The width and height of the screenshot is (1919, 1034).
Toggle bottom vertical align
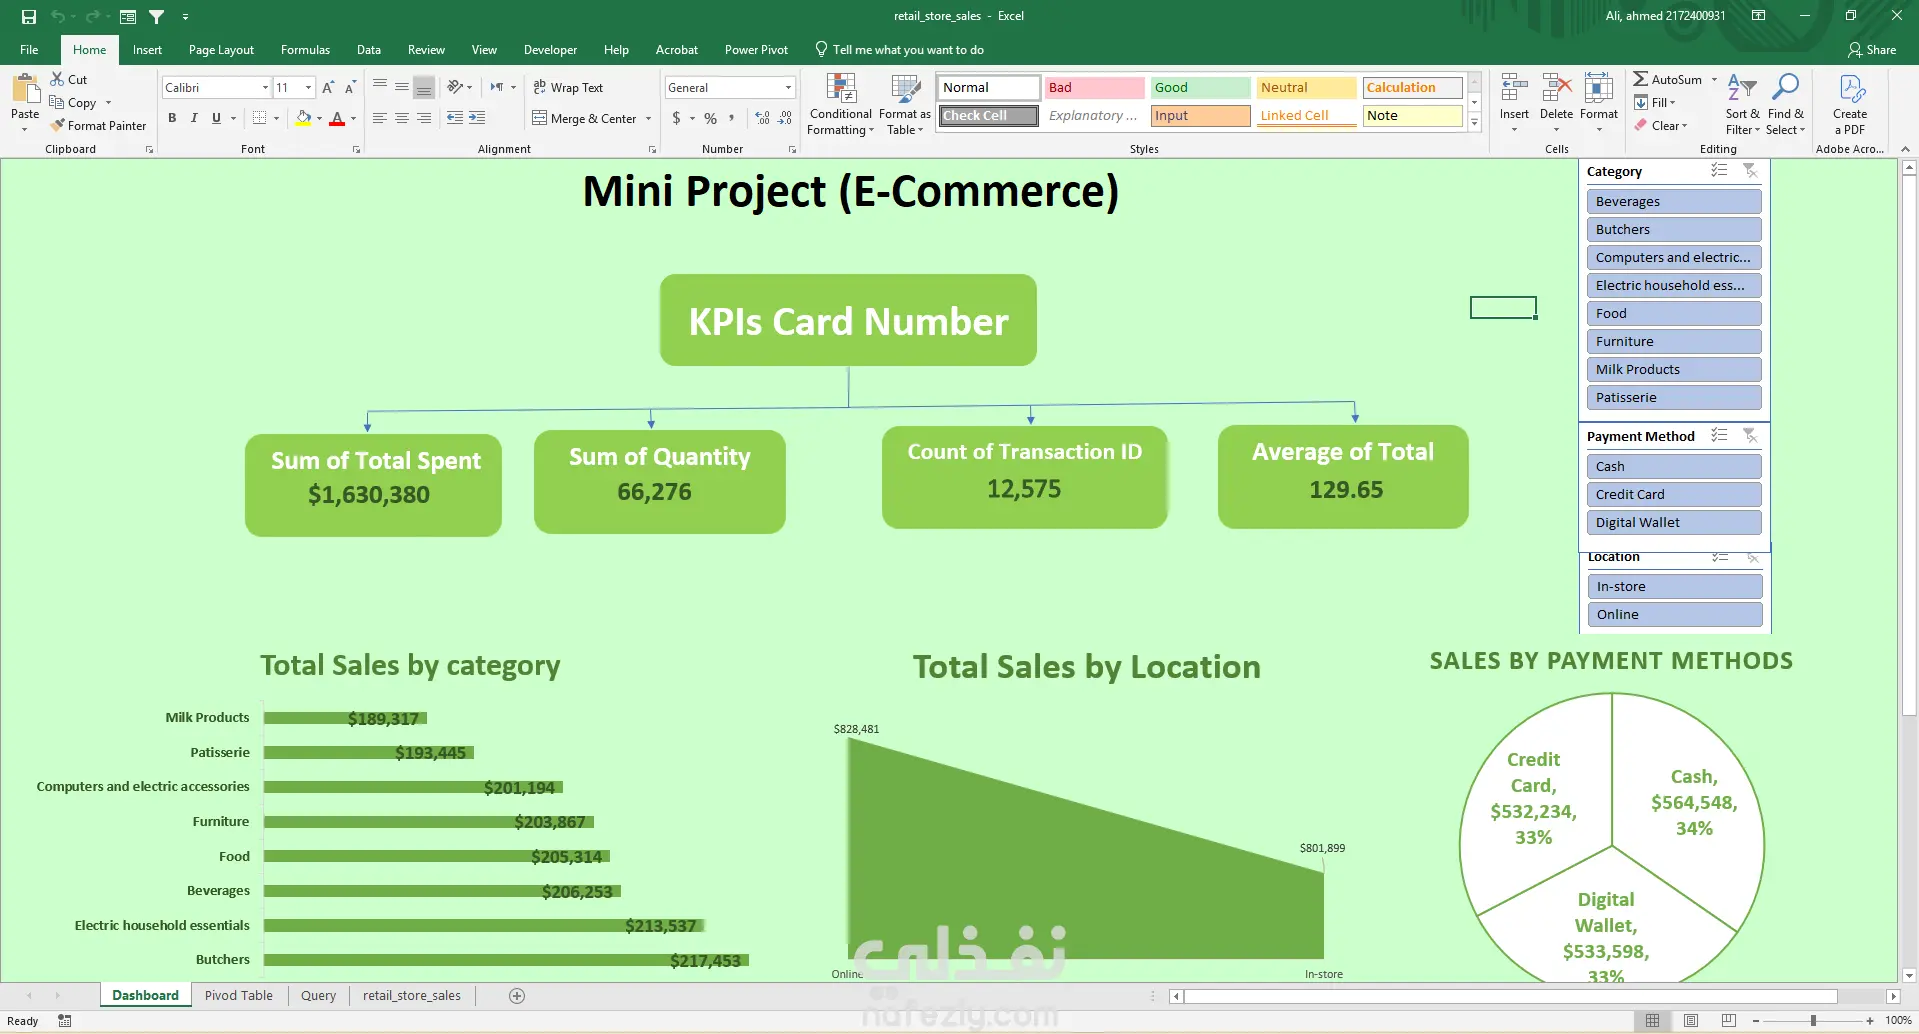click(x=424, y=88)
